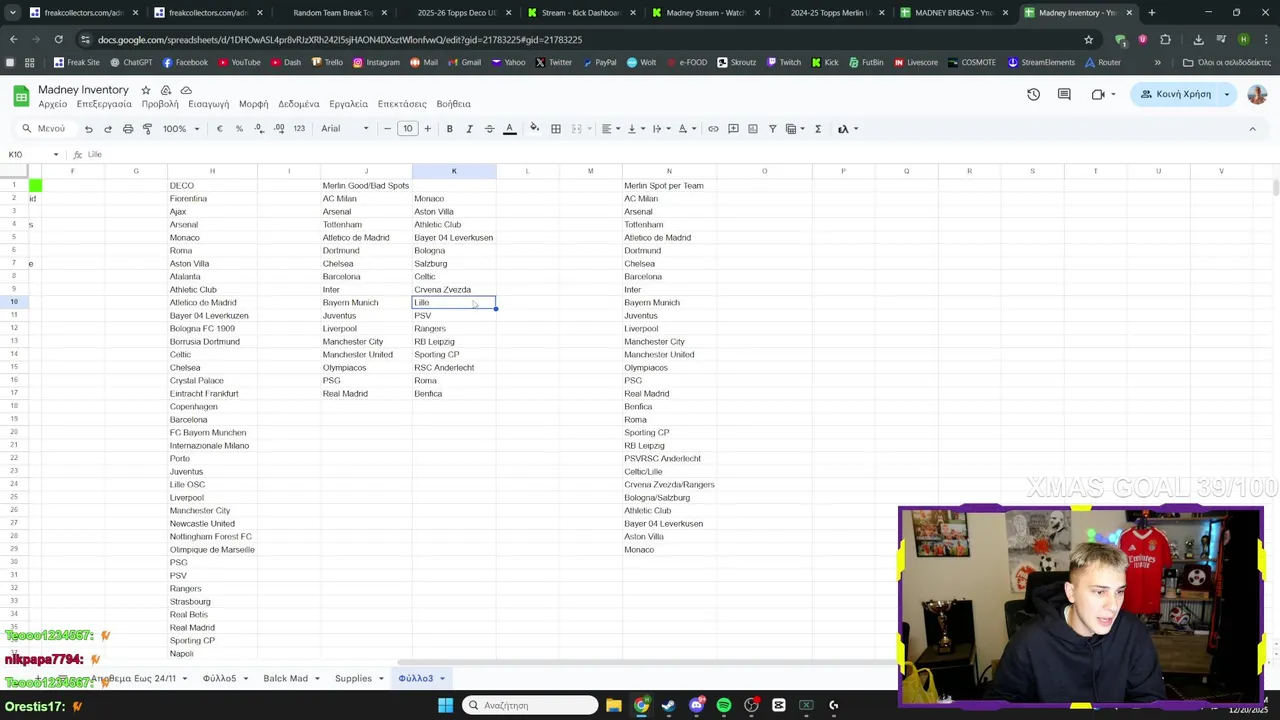The width and height of the screenshot is (1280, 720).
Task: Increase font size with plus button
Action: tap(427, 129)
